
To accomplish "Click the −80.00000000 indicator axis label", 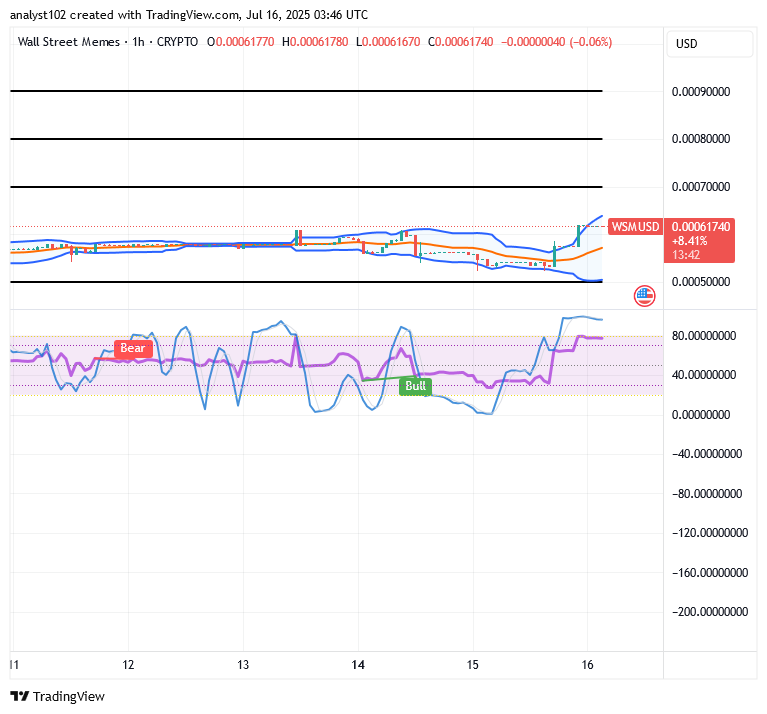I will [707, 493].
